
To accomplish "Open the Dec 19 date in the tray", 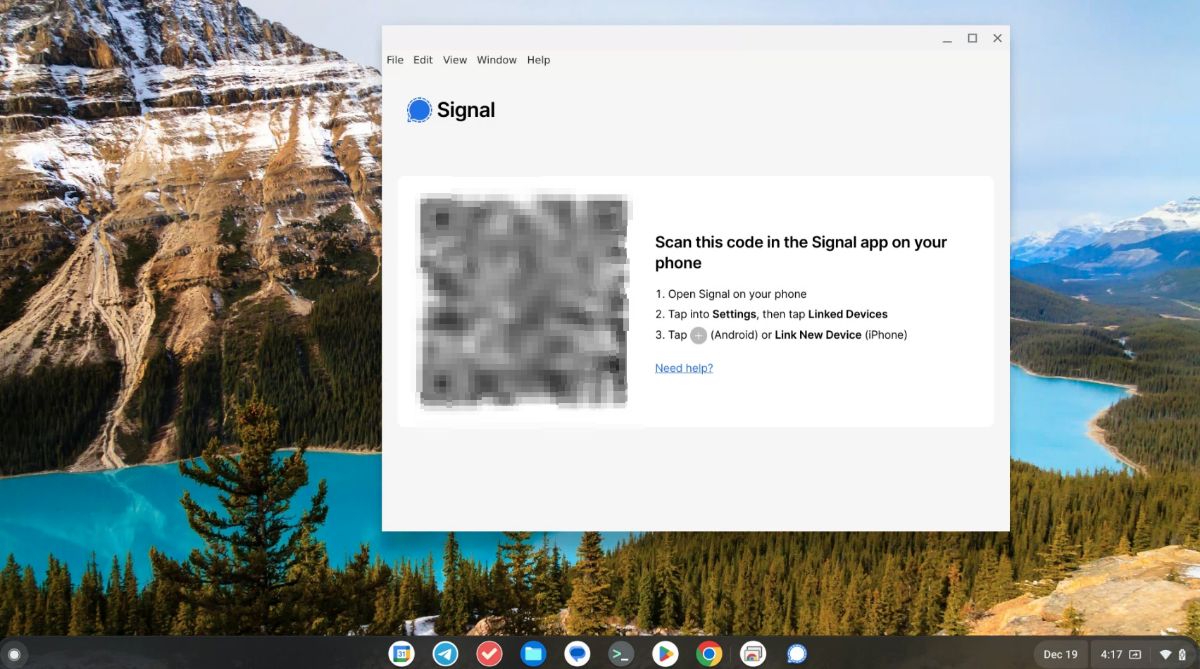I will pos(1060,654).
